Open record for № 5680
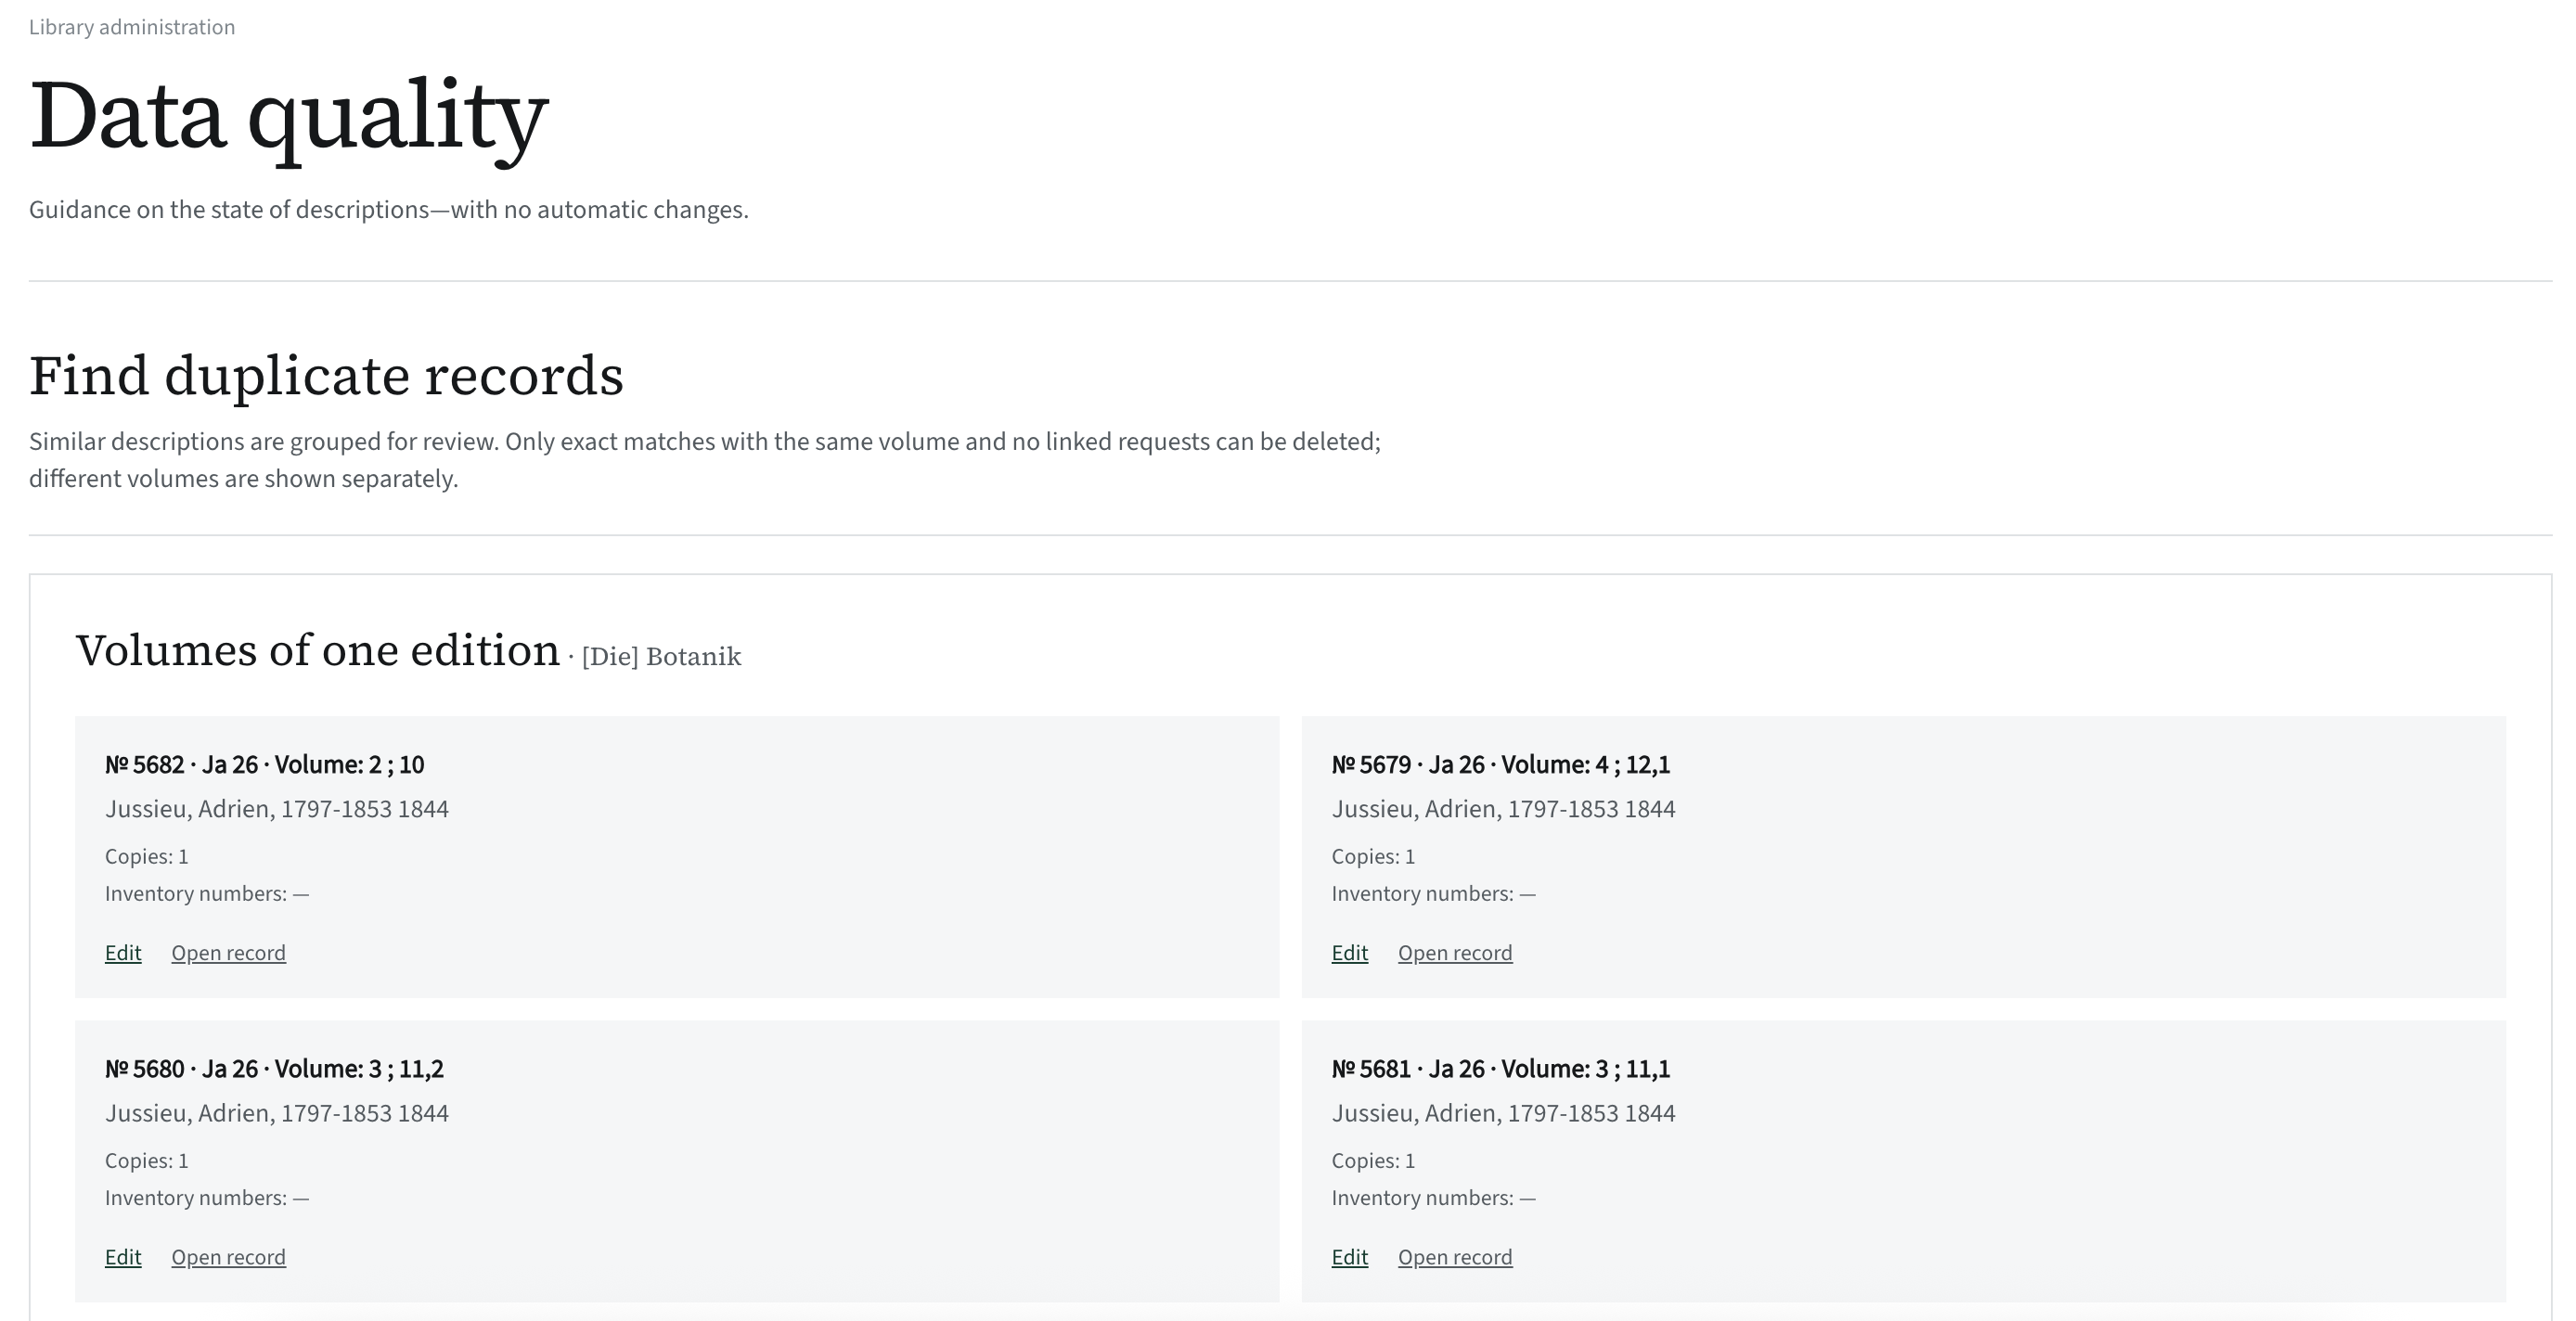This screenshot has height=1321, width=2576. click(x=228, y=1257)
